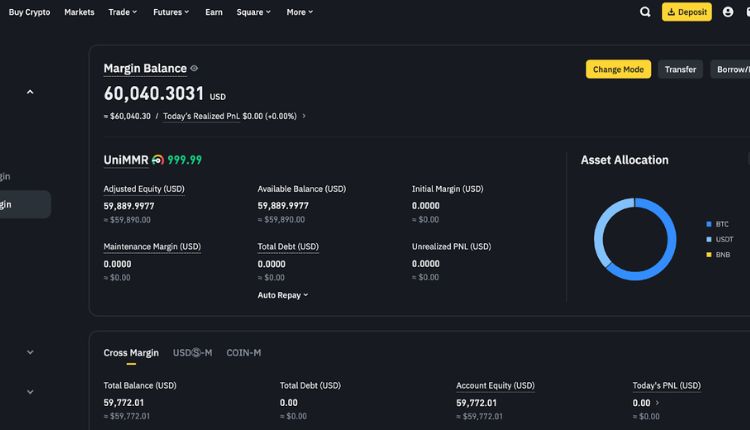750x430 pixels.
Task: Select the Cross Margin tab
Action: (x=131, y=353)
